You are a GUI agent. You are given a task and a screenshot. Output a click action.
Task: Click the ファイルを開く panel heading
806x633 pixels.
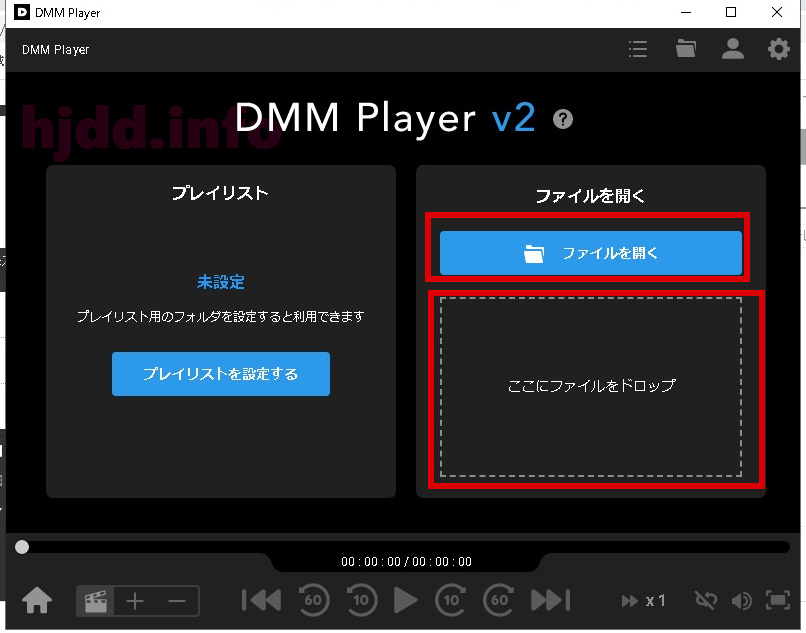(591, 196)
